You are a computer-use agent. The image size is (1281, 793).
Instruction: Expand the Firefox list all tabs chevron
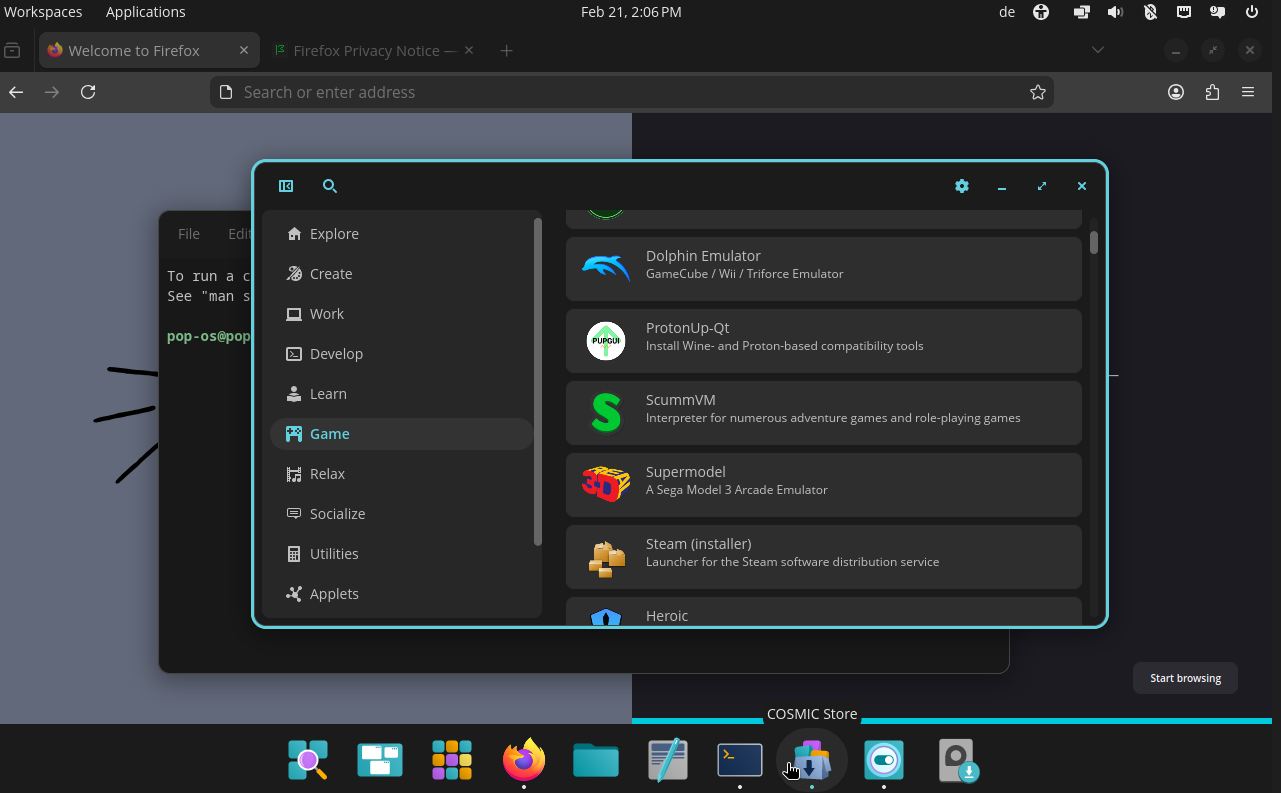coord(1098,50)
